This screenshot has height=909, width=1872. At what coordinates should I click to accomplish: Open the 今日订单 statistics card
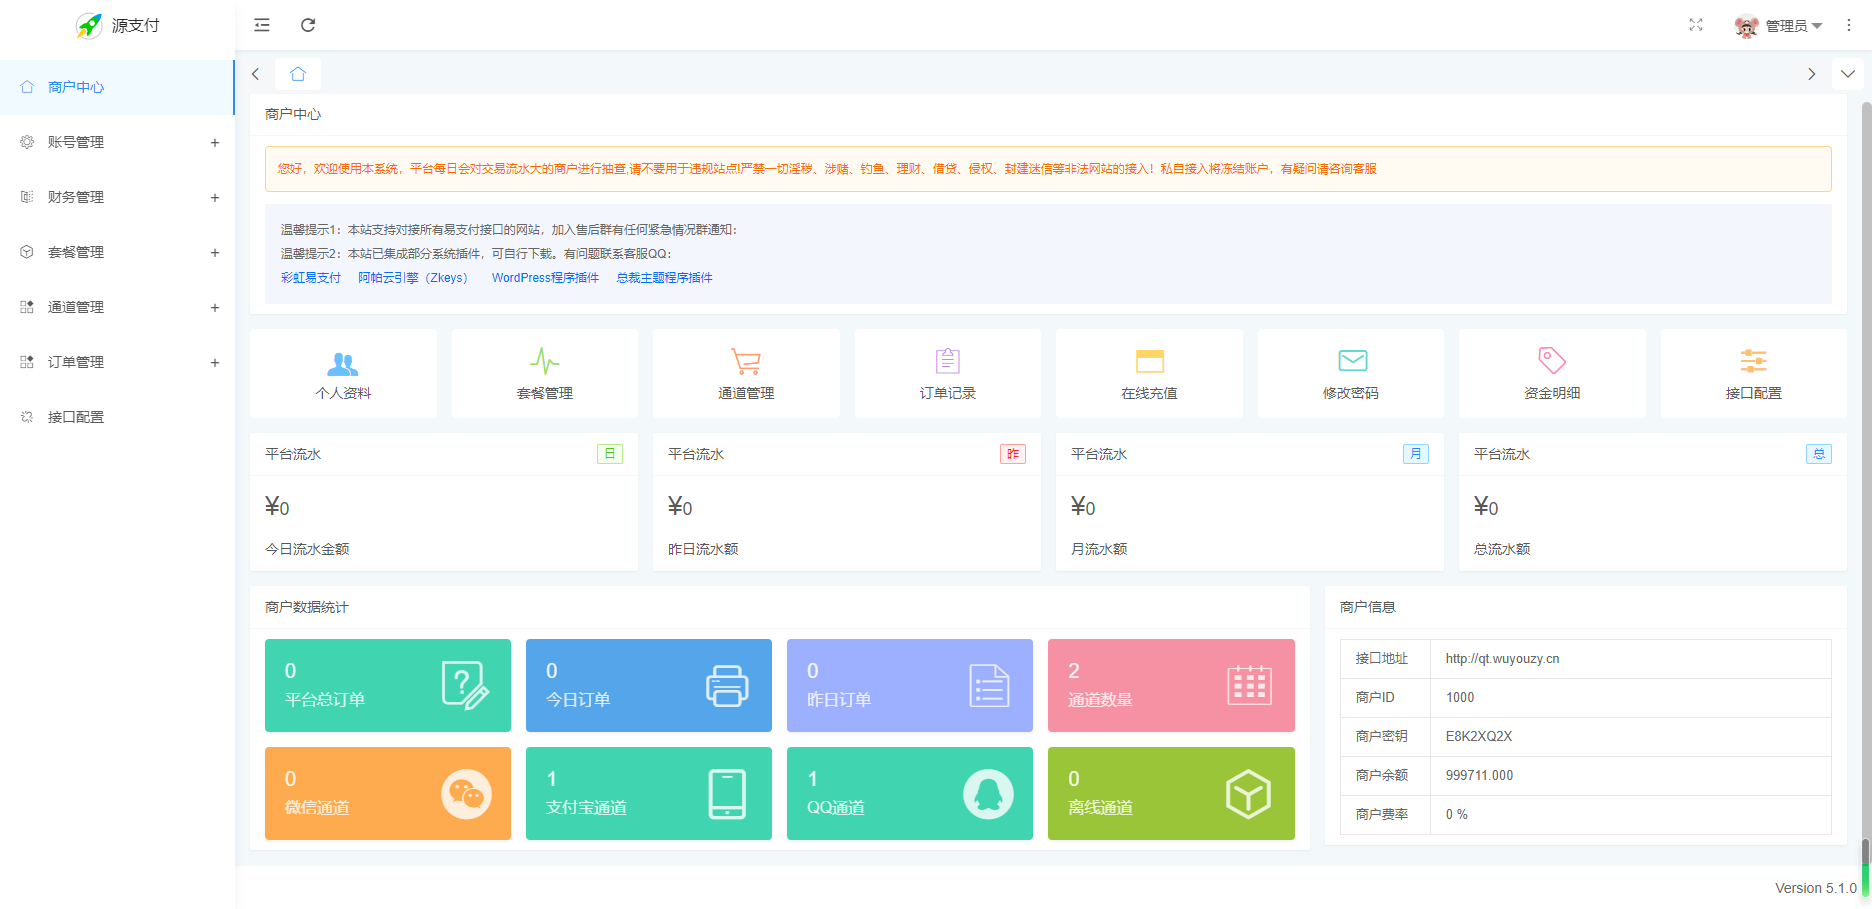coord(649,685)
